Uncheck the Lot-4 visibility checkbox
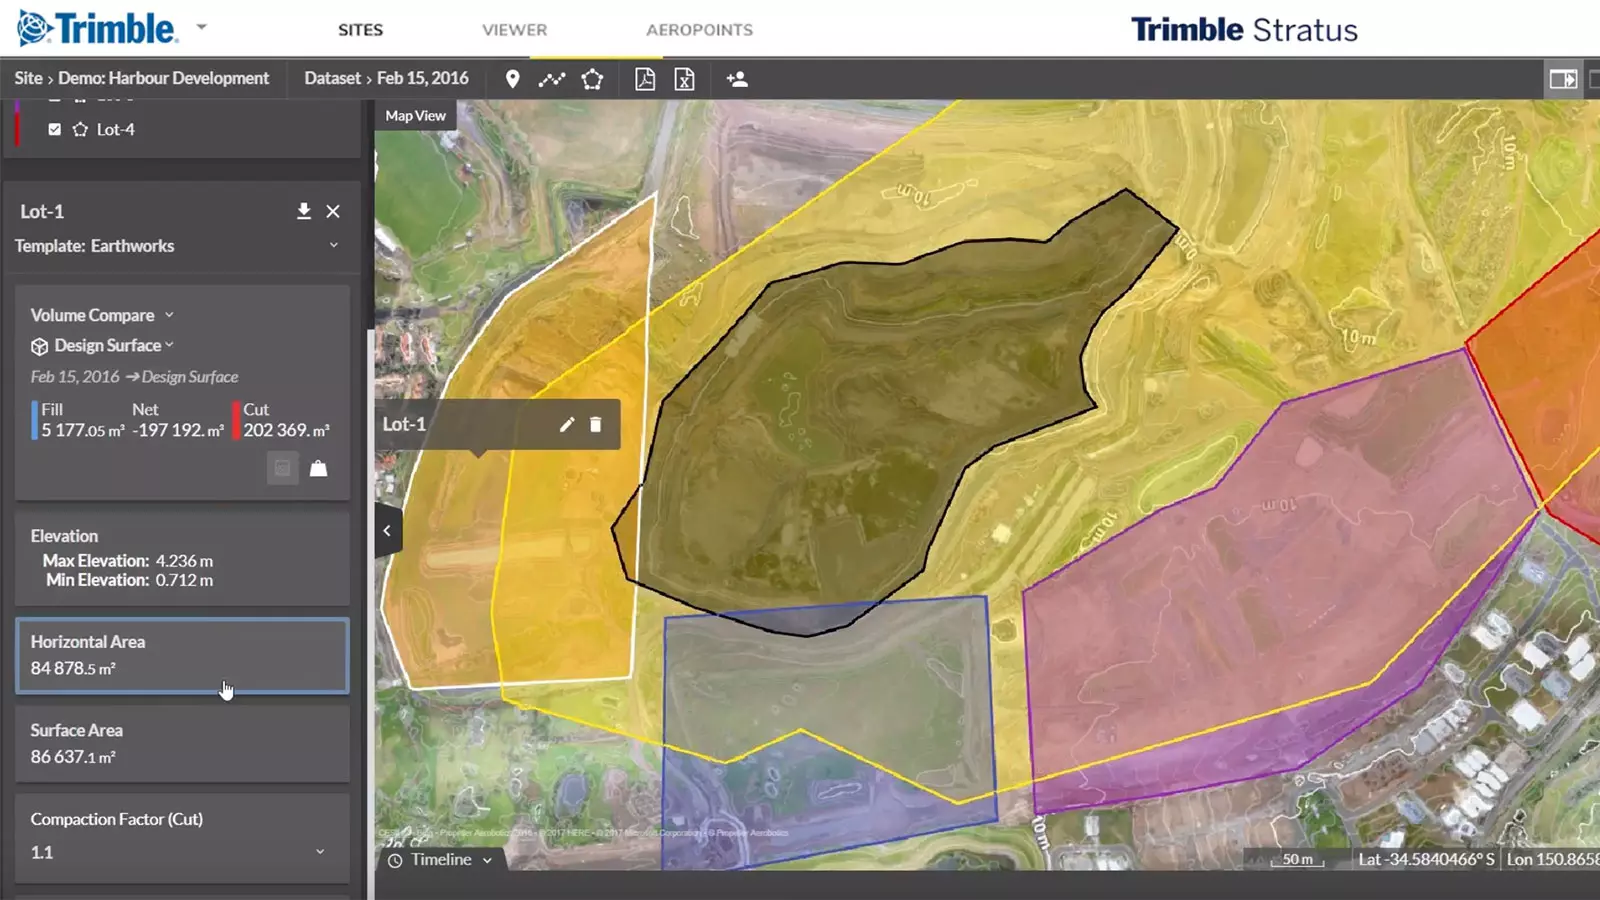 (55, 129)
